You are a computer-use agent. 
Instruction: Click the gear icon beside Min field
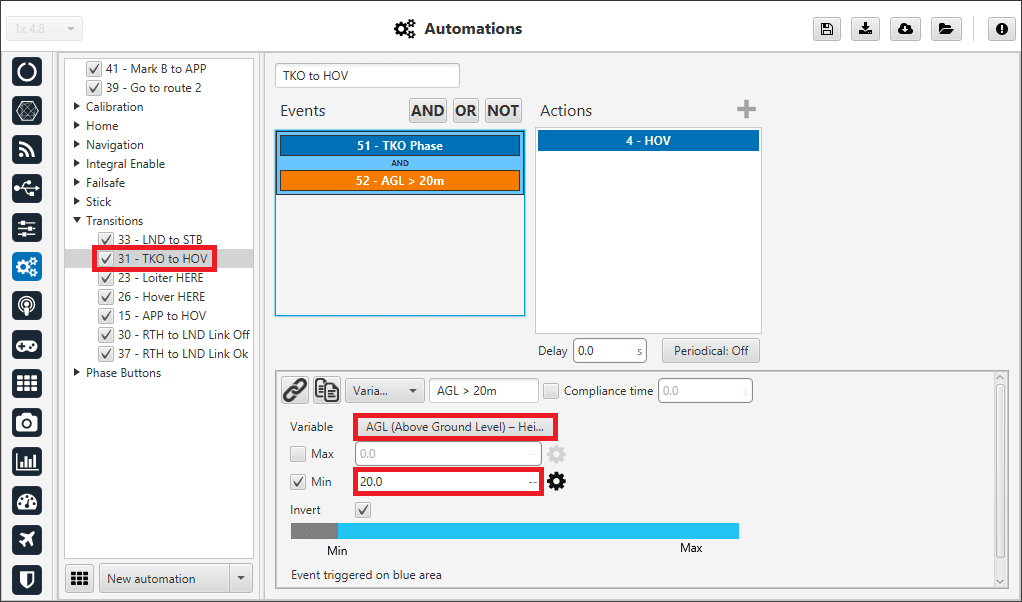[557, 481]
